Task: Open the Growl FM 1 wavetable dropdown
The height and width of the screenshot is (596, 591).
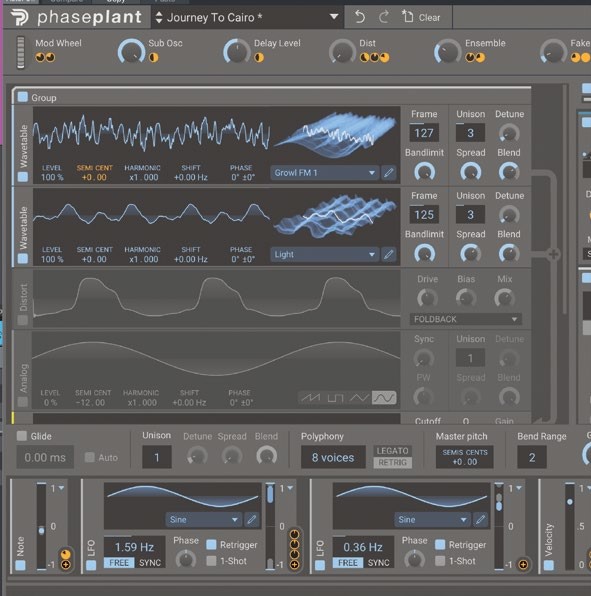Action: click(325, 173)
